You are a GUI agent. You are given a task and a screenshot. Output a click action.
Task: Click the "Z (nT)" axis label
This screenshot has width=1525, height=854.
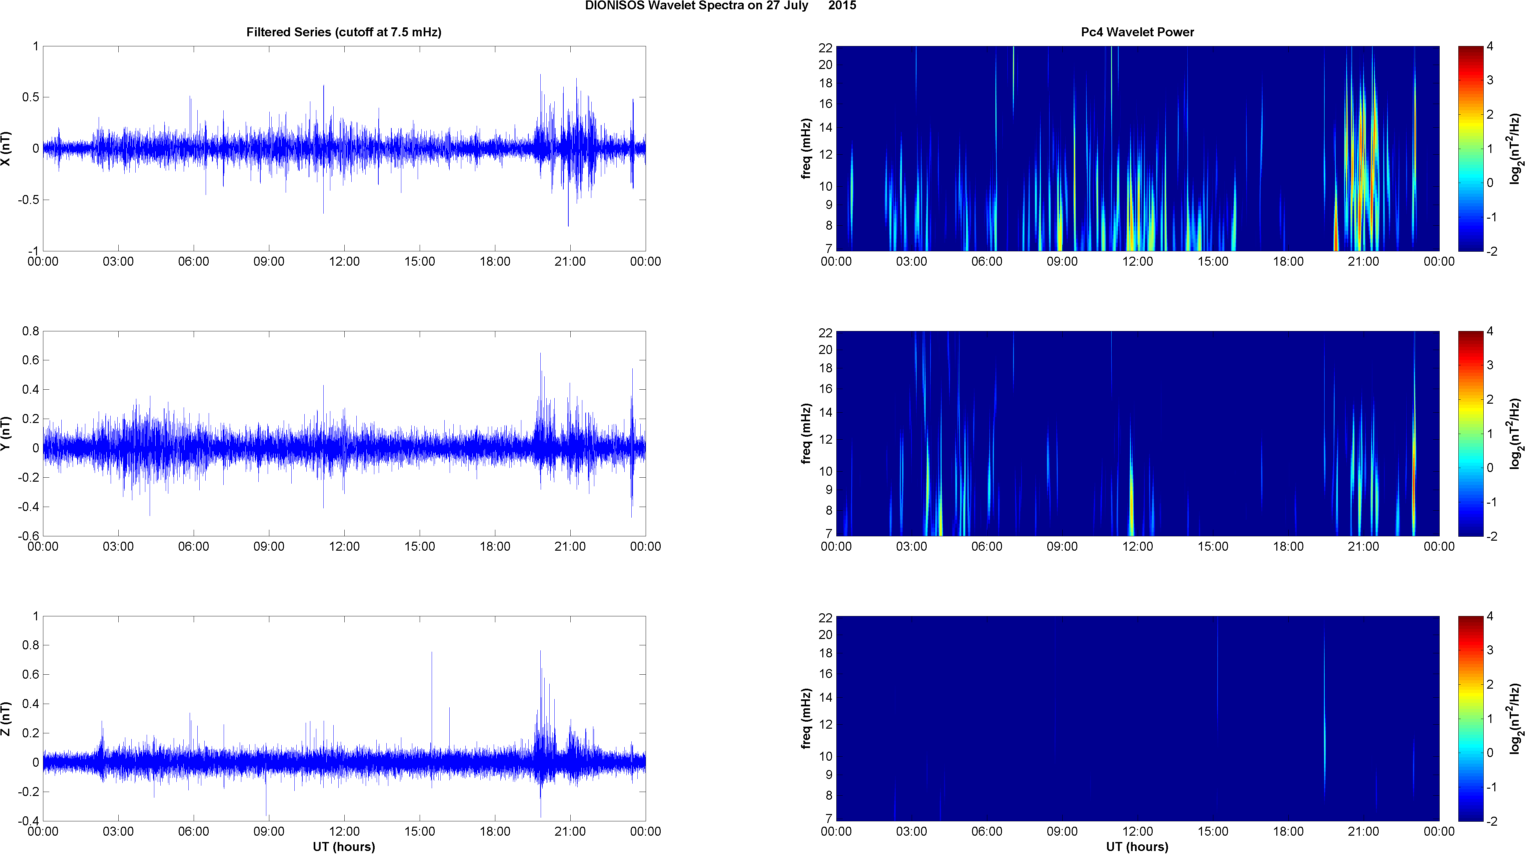(x=7, y=718)
